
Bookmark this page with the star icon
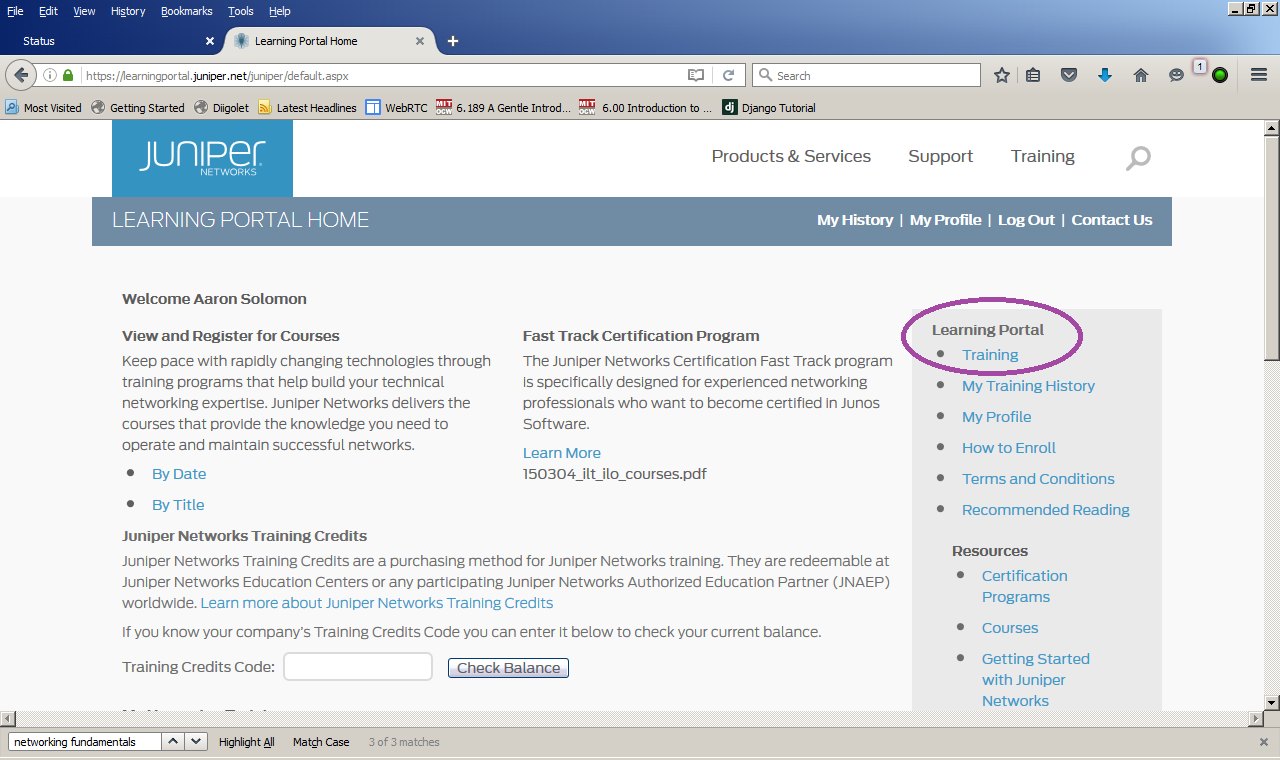[x=1001, y=76]
